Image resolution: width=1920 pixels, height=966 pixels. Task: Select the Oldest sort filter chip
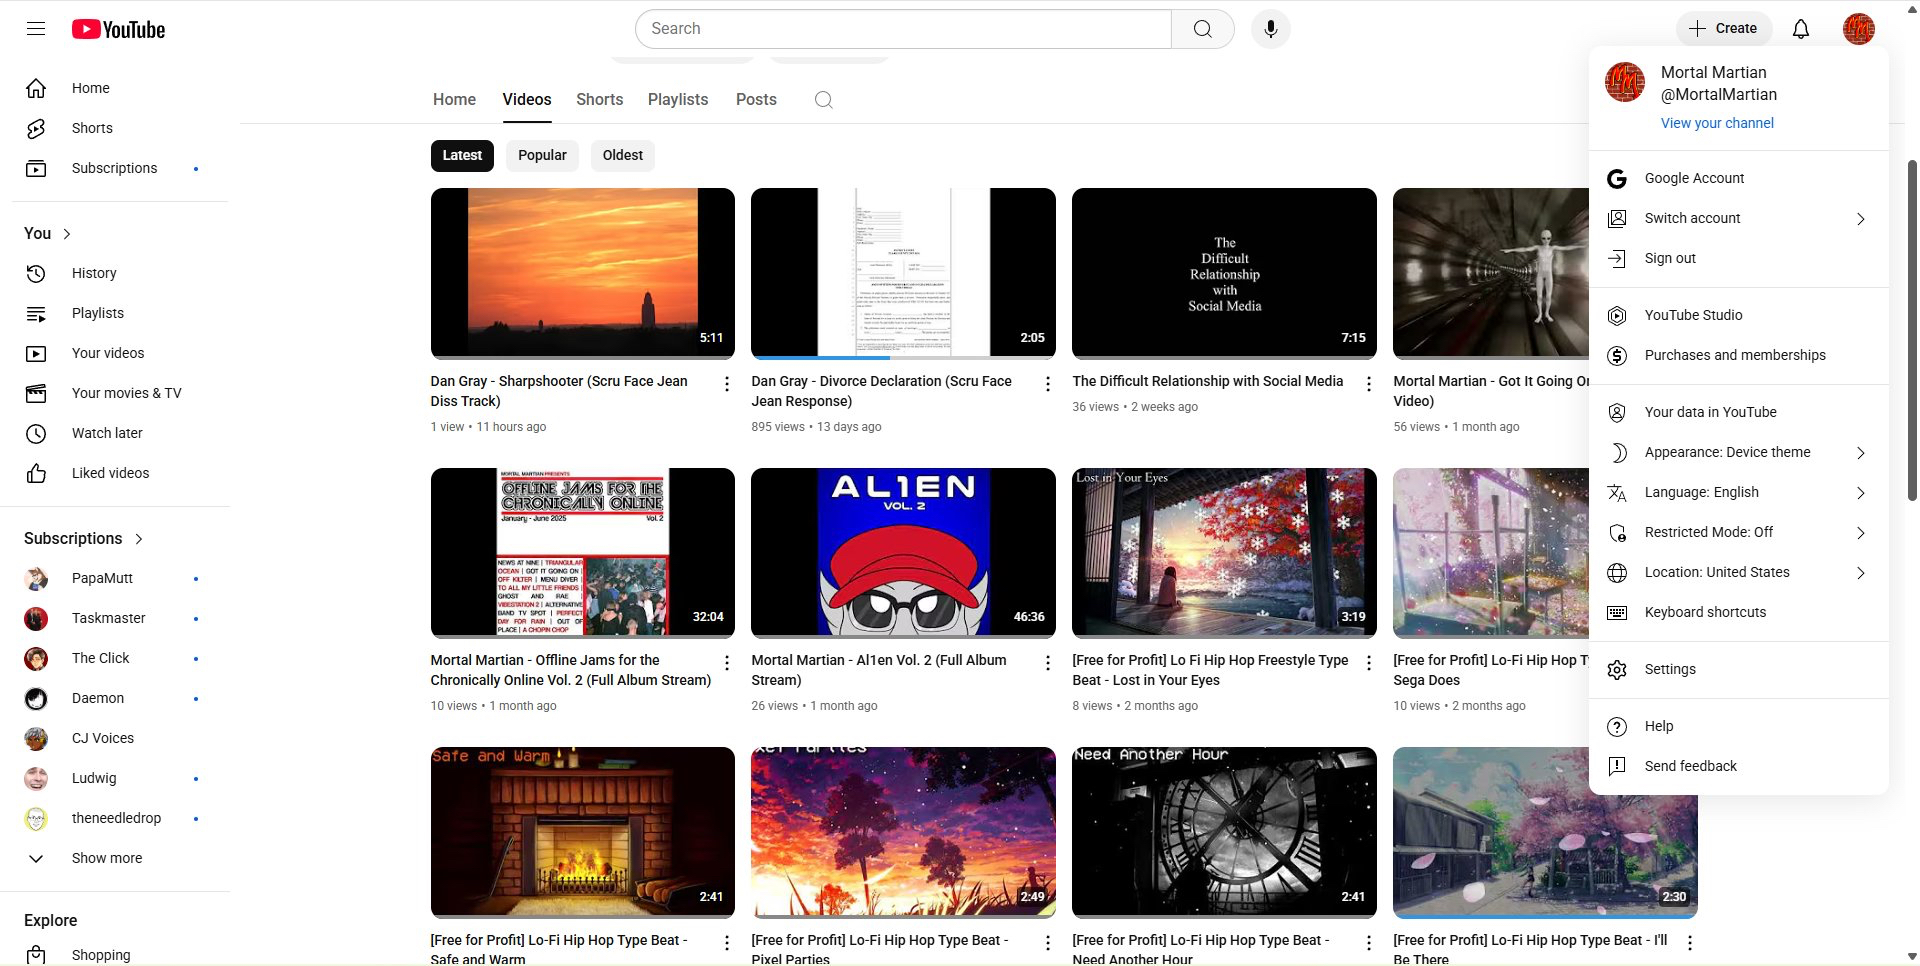click(x=622, y=155)
